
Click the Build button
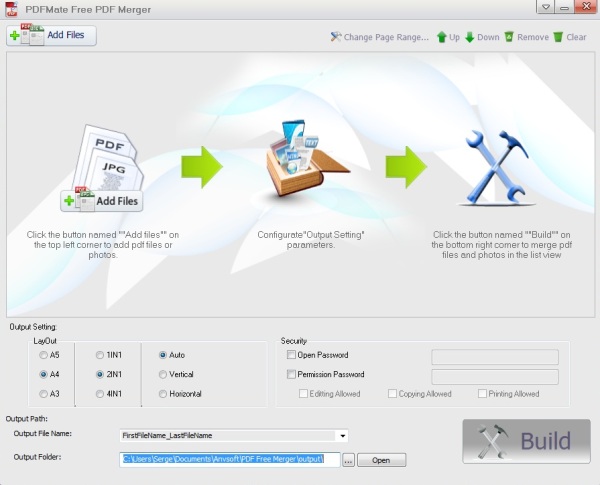point(527,441)
